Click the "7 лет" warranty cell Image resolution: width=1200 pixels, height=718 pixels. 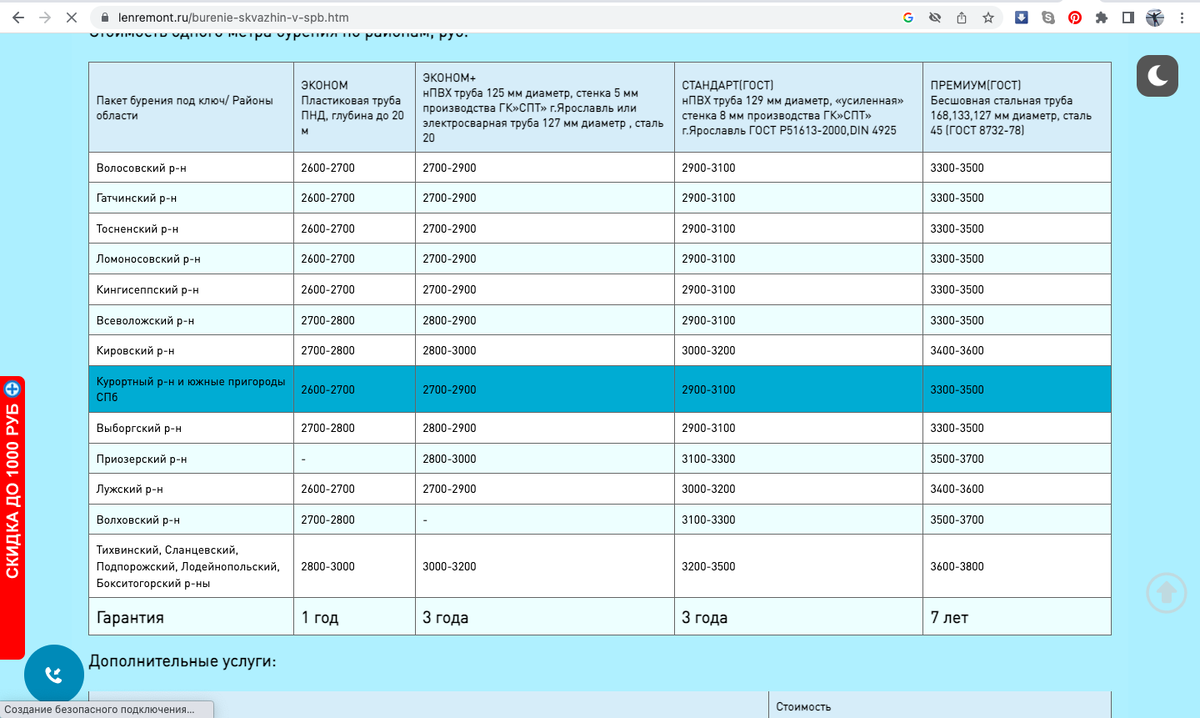point(1017,617)
